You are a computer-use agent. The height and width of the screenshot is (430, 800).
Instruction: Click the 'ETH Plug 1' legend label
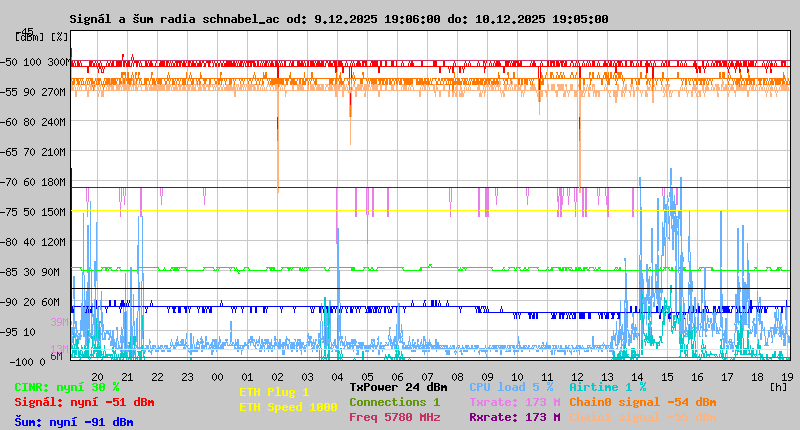pos(274,392)
